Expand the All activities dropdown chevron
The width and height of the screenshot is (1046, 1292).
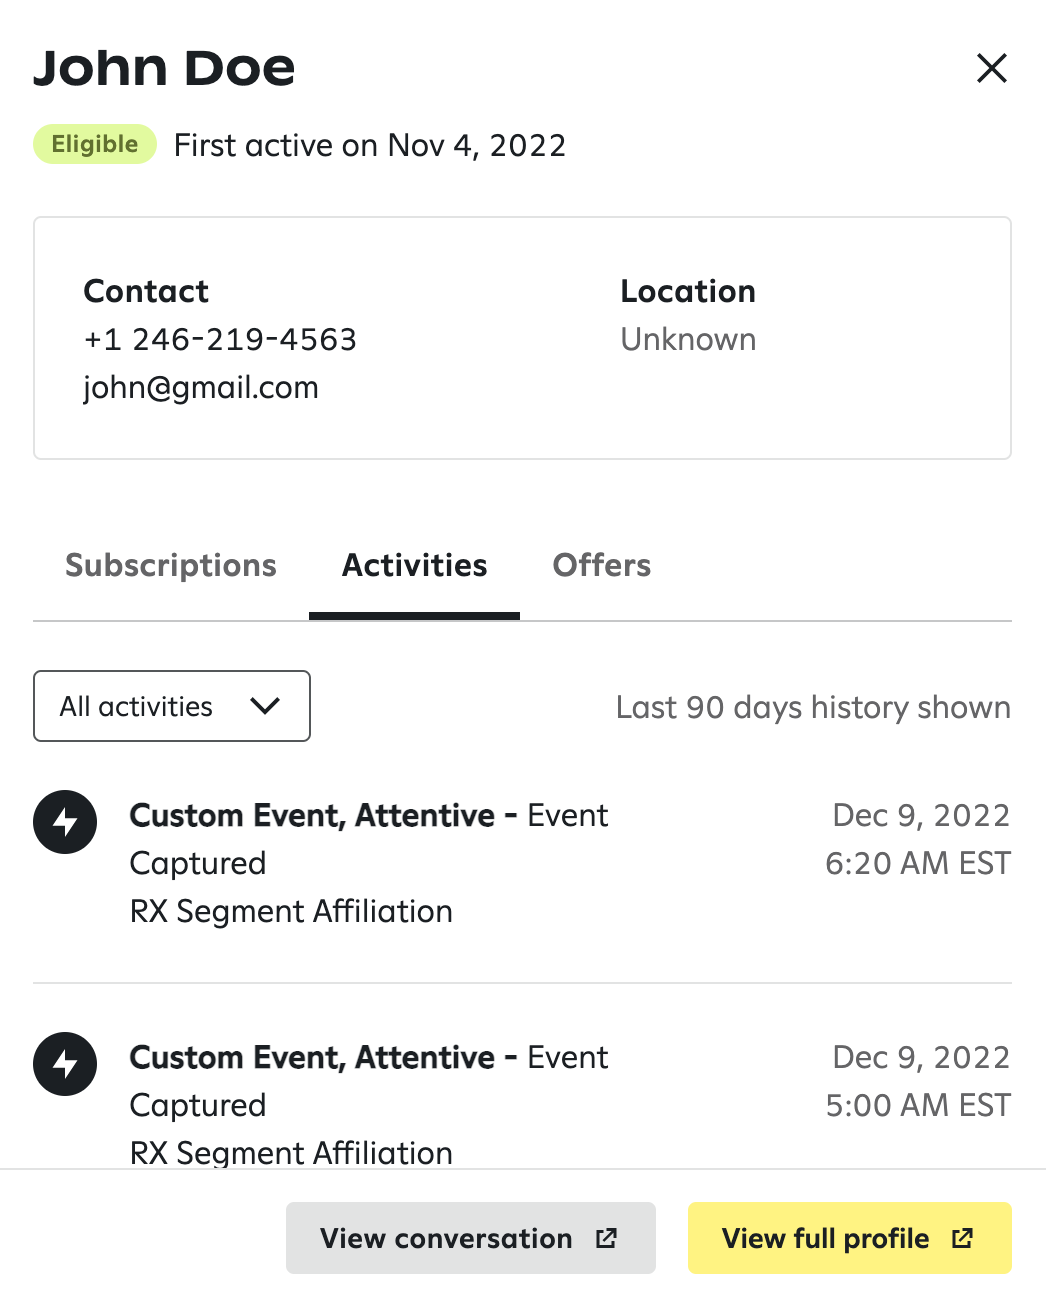click(x=265, y=706)
